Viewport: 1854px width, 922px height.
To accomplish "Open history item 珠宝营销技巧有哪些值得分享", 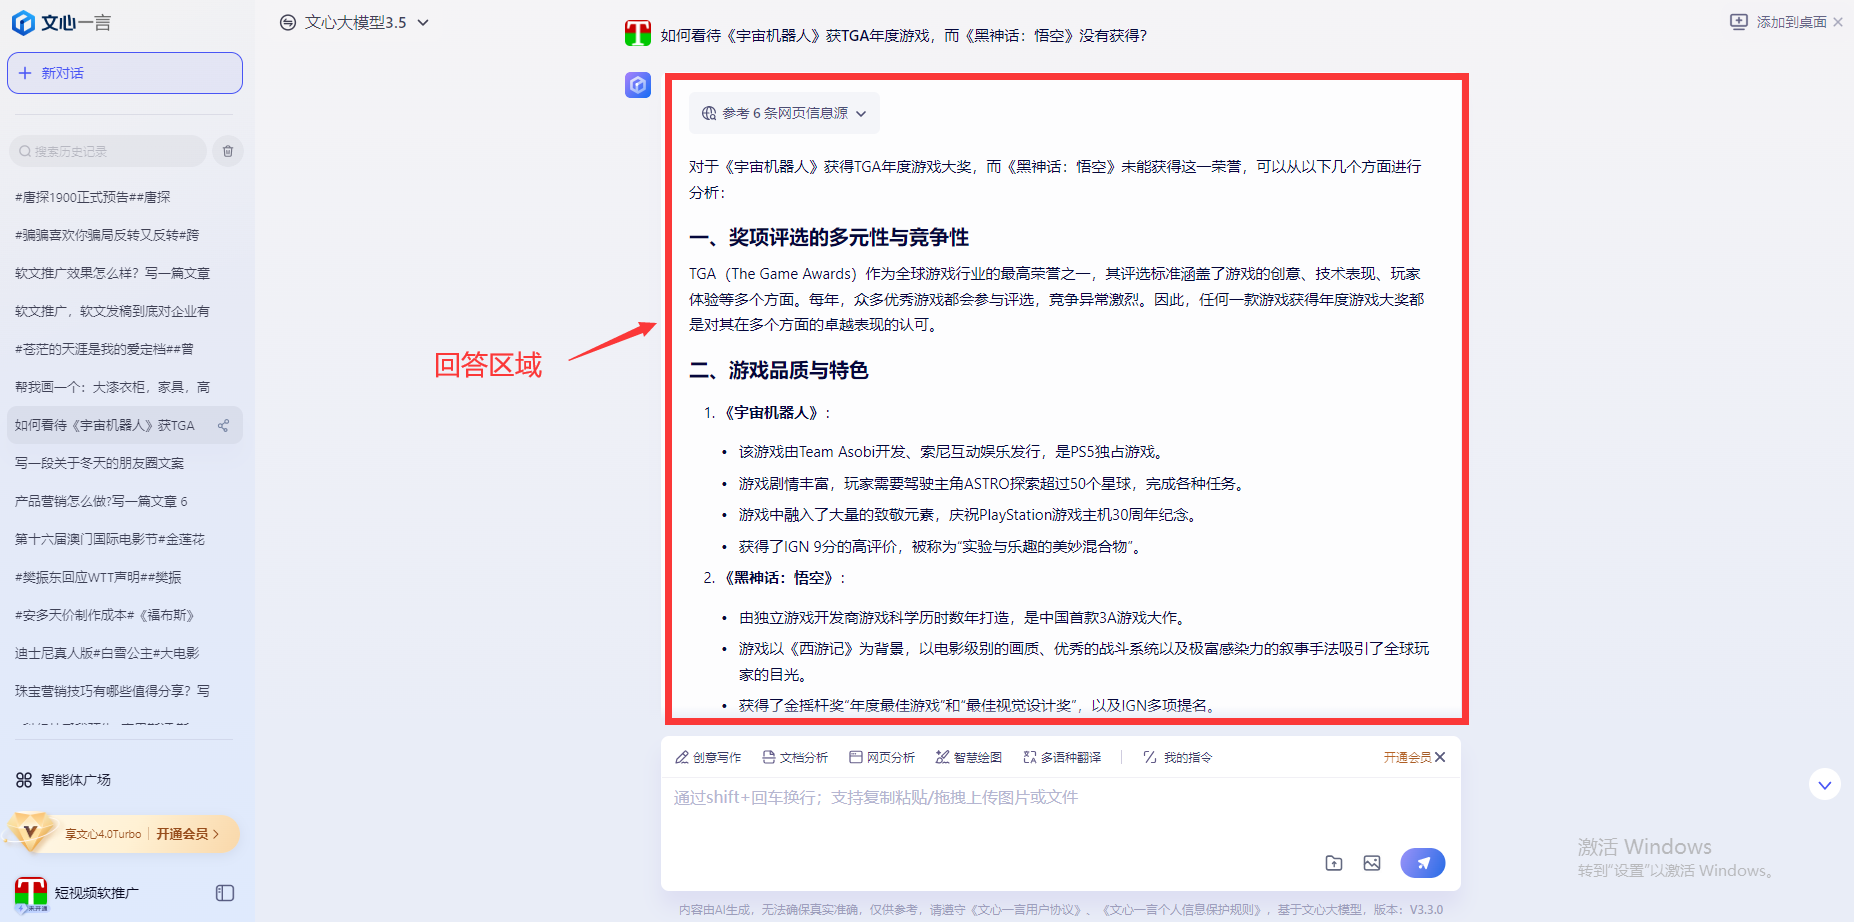I will pos(112,691).
